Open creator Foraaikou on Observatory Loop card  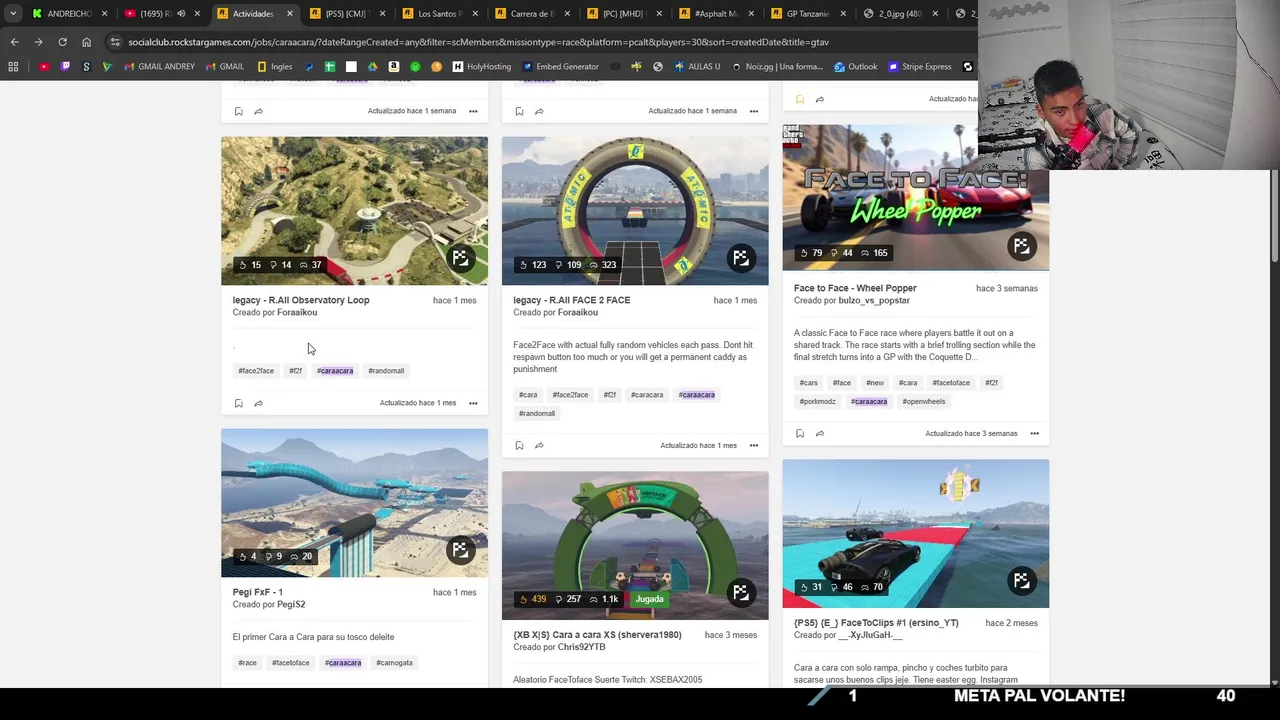[297, 312]
